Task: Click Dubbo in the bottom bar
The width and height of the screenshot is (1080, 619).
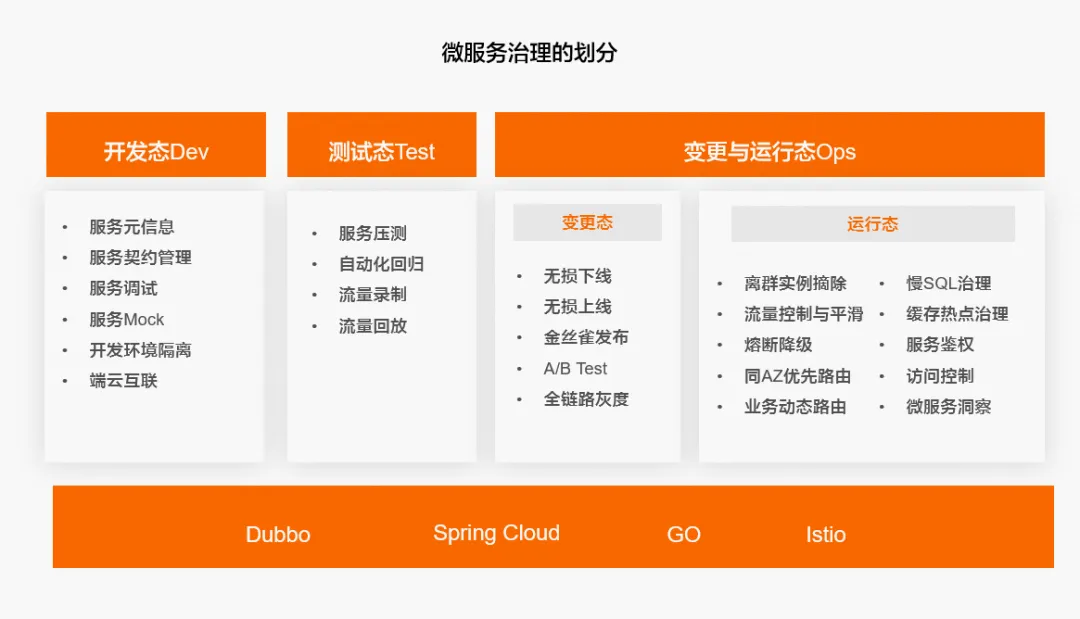Action: pyautogui.click(x=278, y=534)
